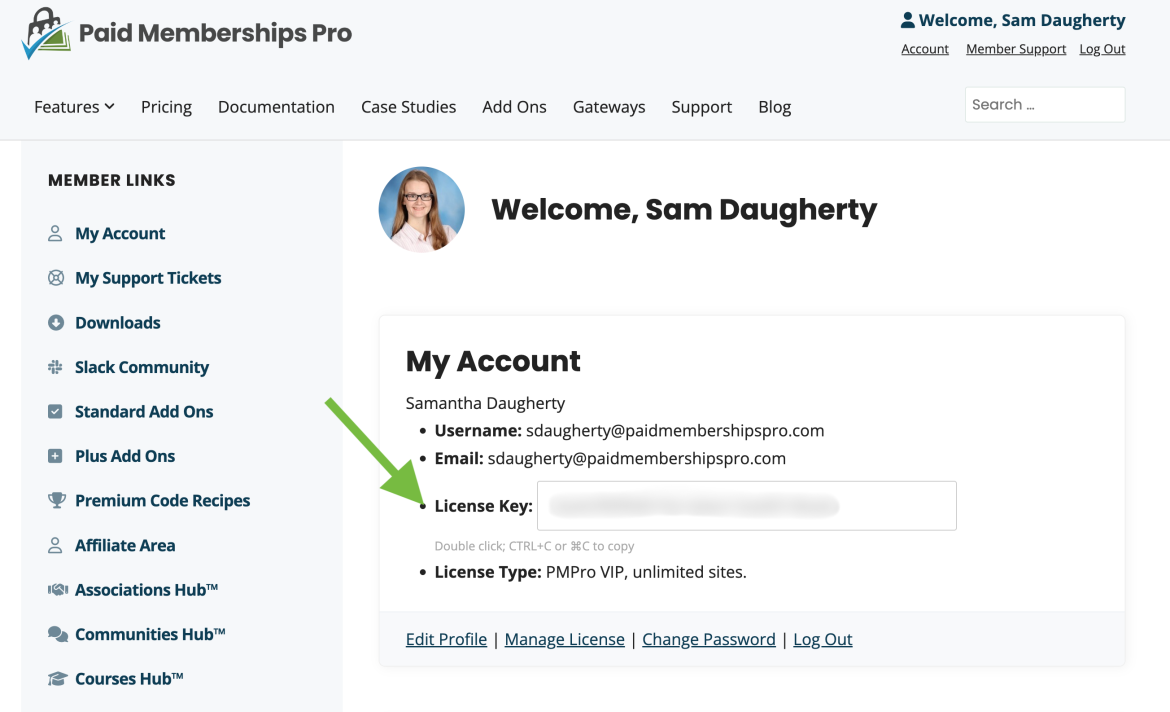The width and height of the screenshot is (1170, 712).
Task: Click the Communities Hub speech bubbles icon
Action: click(56, 634)
